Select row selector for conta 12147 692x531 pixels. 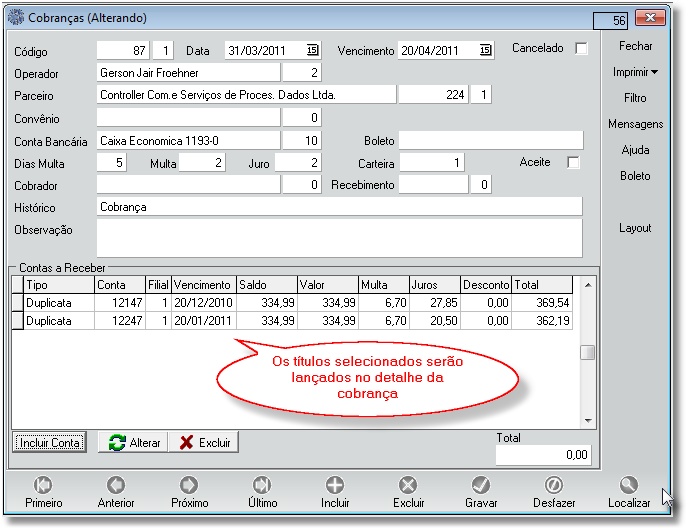[18, 303]
